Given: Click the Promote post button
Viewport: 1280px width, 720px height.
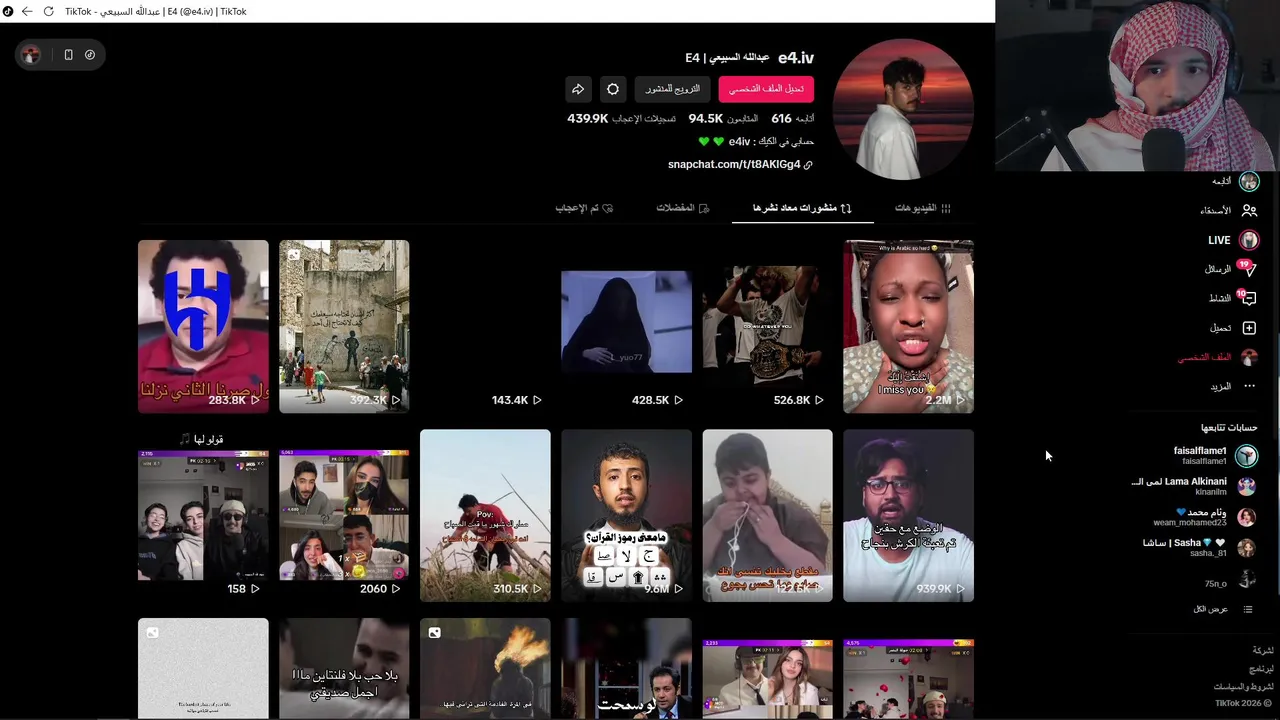Looking at the screenshot, I should (672, 89).
